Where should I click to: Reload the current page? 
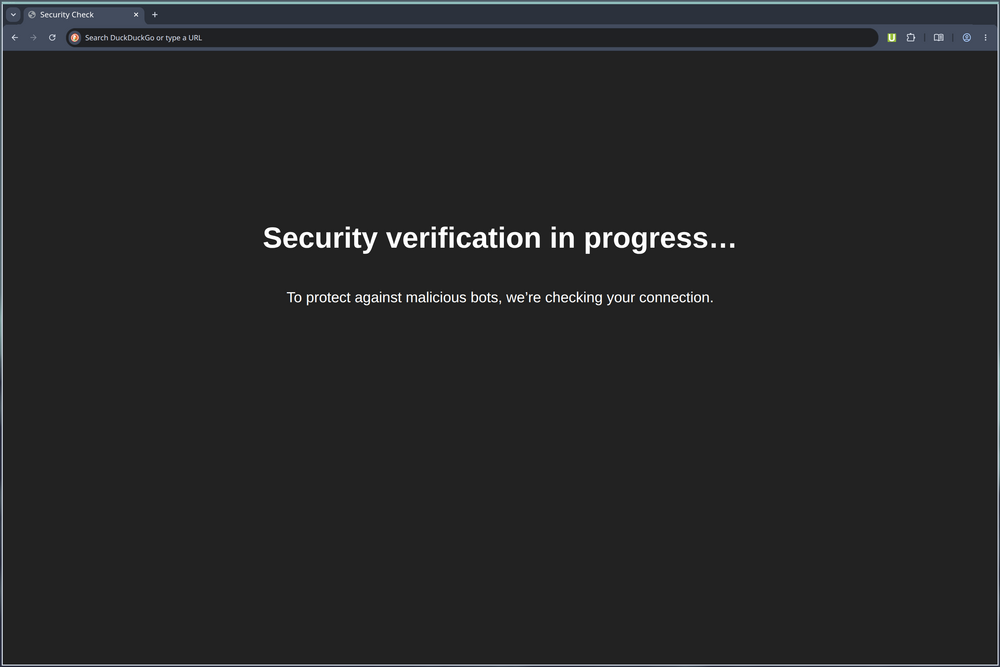tap(52, 38)
